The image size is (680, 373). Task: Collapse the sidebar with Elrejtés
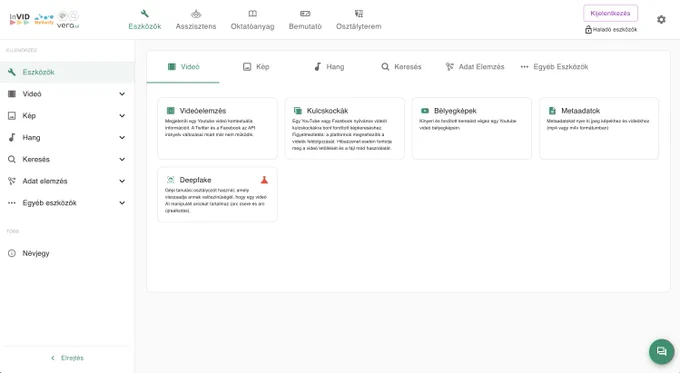click(67, 358)
